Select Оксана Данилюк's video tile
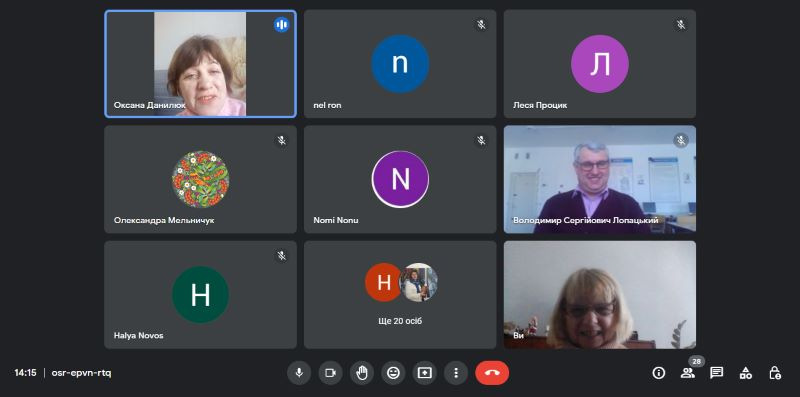Image resolution: width=800 pixels, height=397 pixels. (x=200, y=64)
